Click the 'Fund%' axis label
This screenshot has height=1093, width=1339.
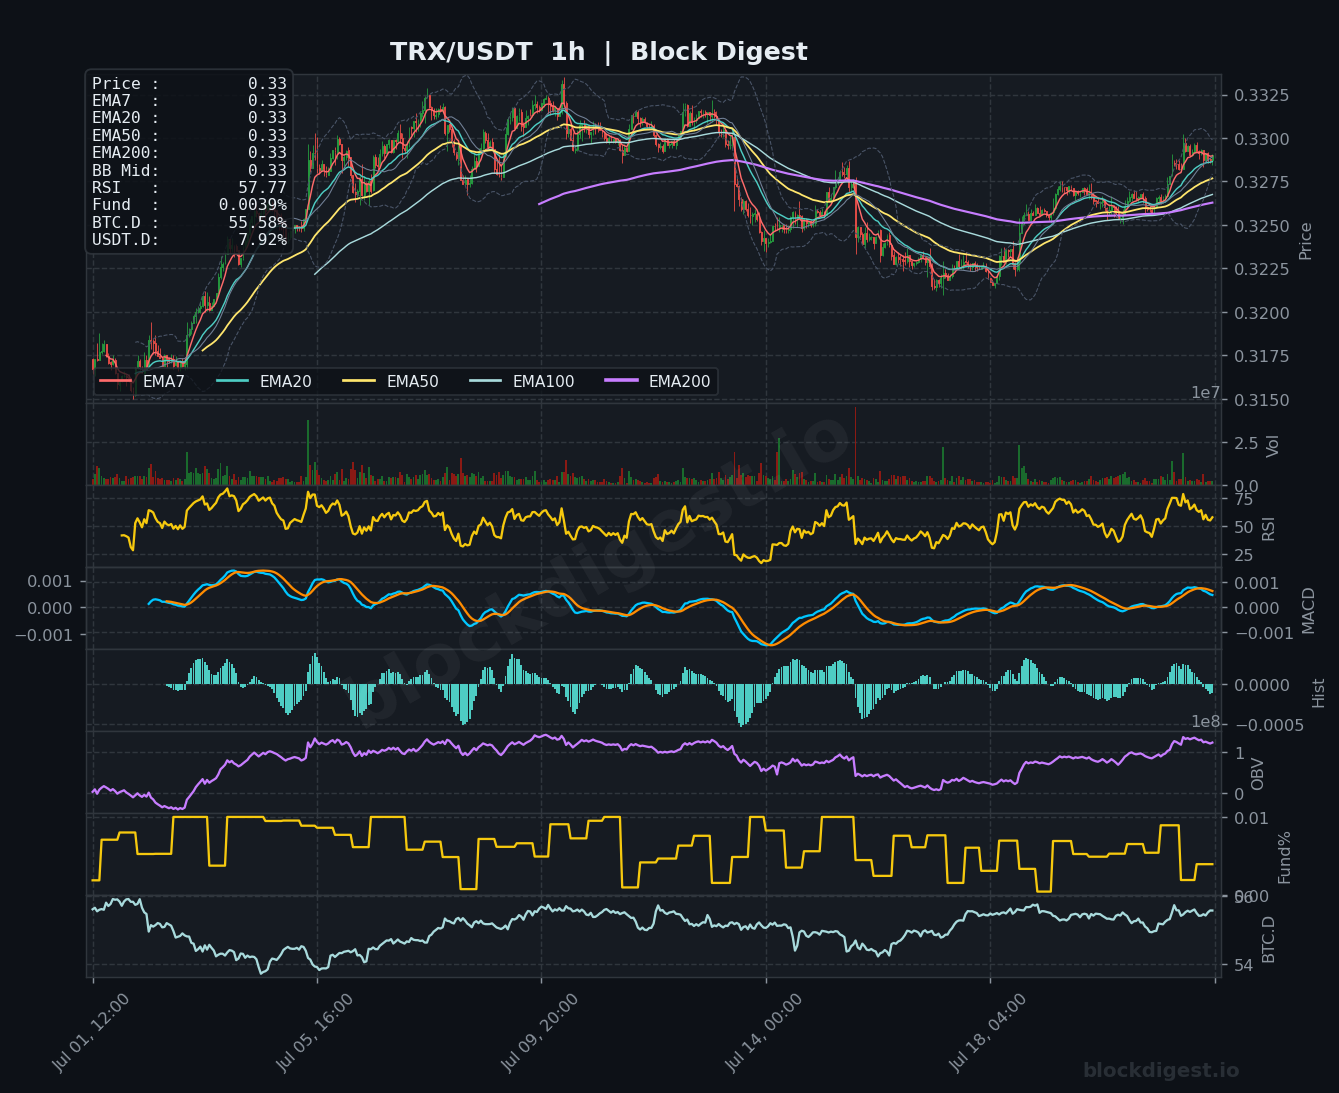(1285, 857)
